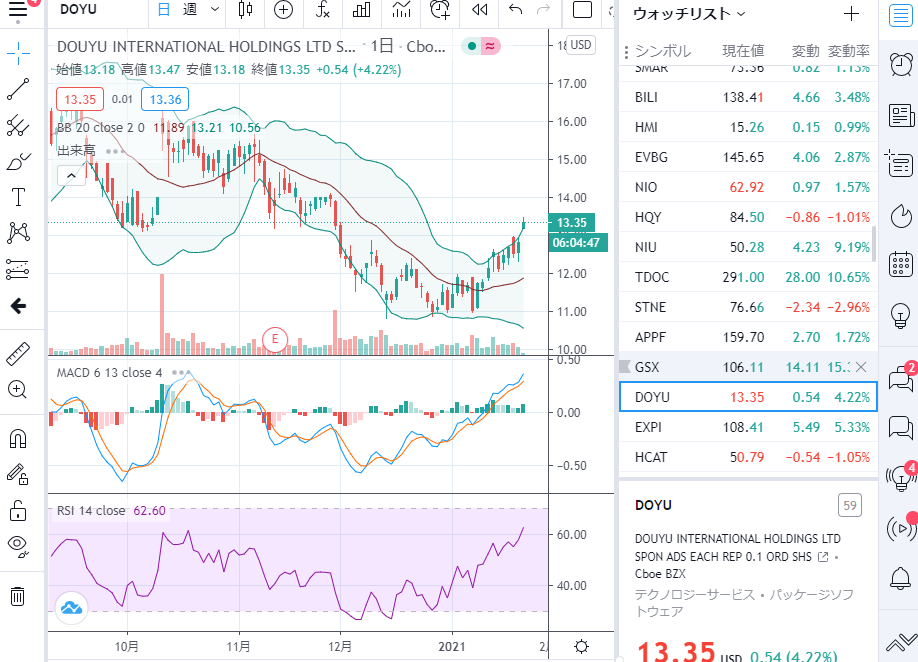The image size is (918, 662).
Task: Click the compare or add symbol plus icon
Action: click(x=283, y=9)
